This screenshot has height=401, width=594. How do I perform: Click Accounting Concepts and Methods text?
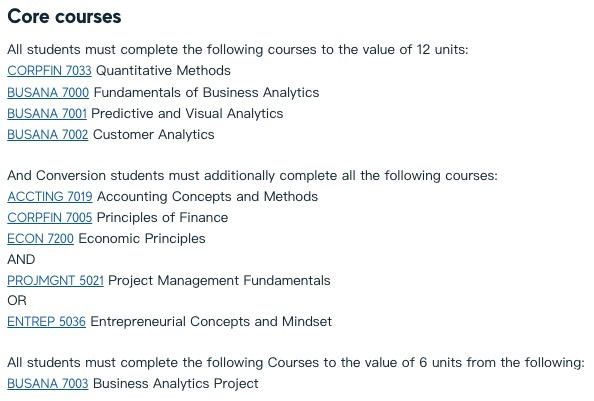point(208,197)
